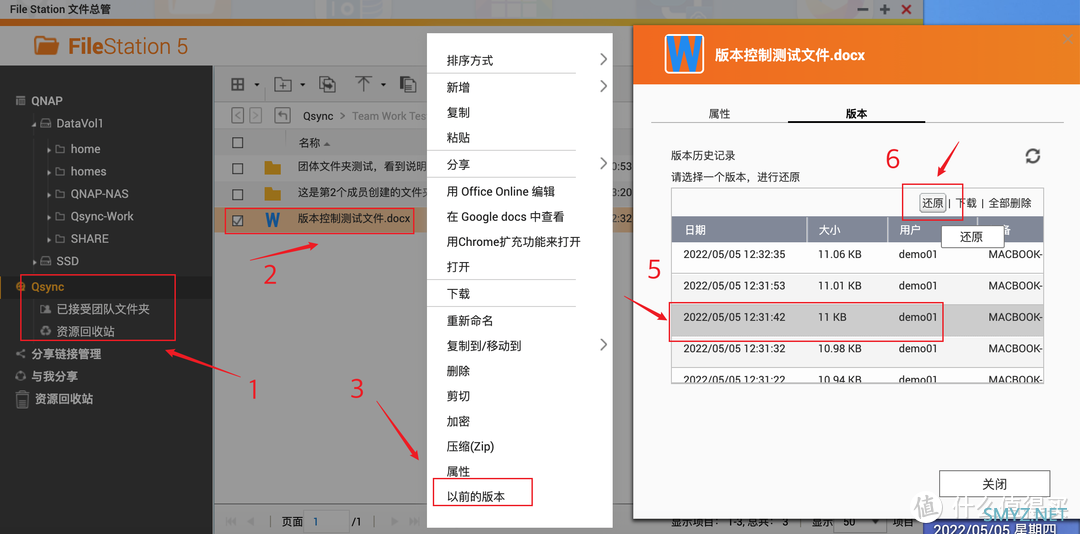Go forward with the right arrow button

click(x=256, y=116)
